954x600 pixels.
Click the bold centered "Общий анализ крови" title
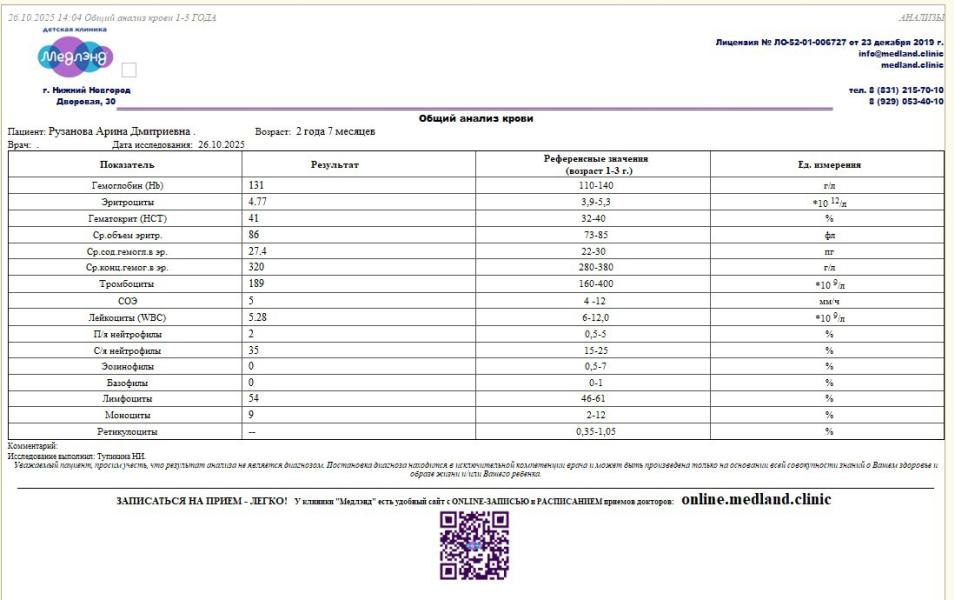(x=476, y=119)
